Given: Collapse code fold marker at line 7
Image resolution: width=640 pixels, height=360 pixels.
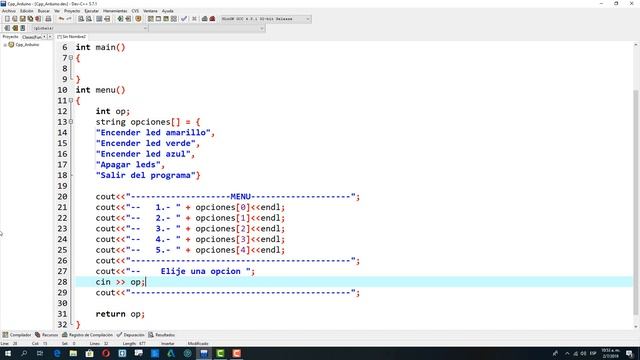Looking at the screenshot, I should coord(71,58).
